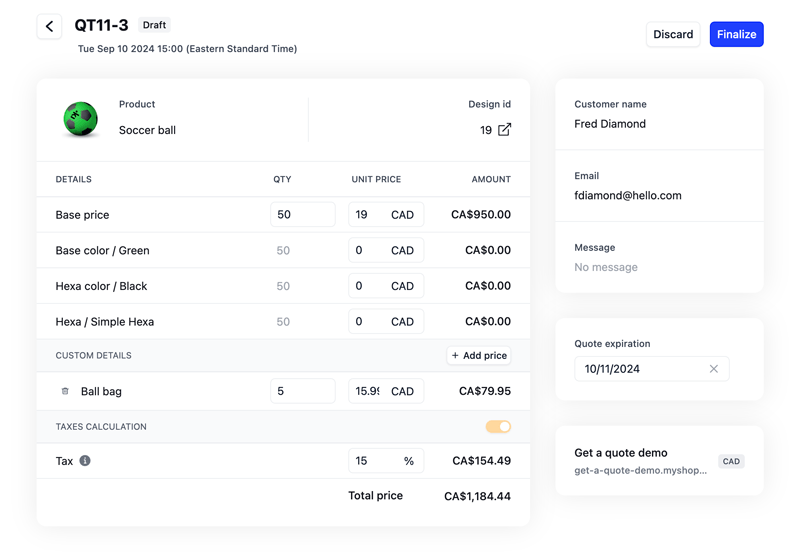The image size is (800, 555).
Task: Edit the Base price unit price field
Action: coord(367,215)
